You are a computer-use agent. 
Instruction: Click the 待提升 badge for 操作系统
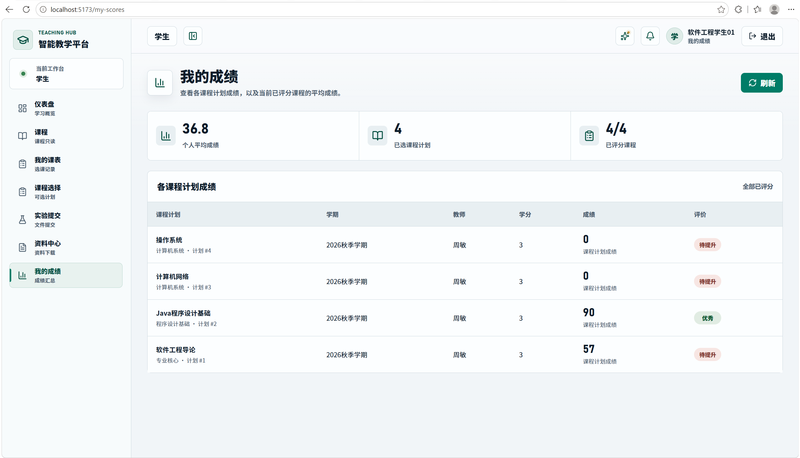[707, 245]
